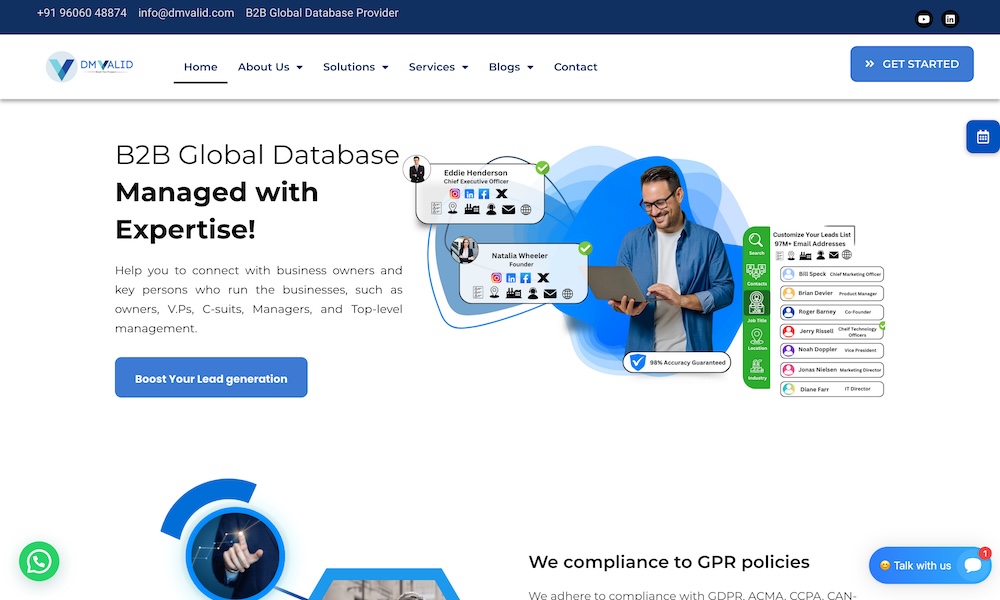Expand the Services dropdown menu

438,67
